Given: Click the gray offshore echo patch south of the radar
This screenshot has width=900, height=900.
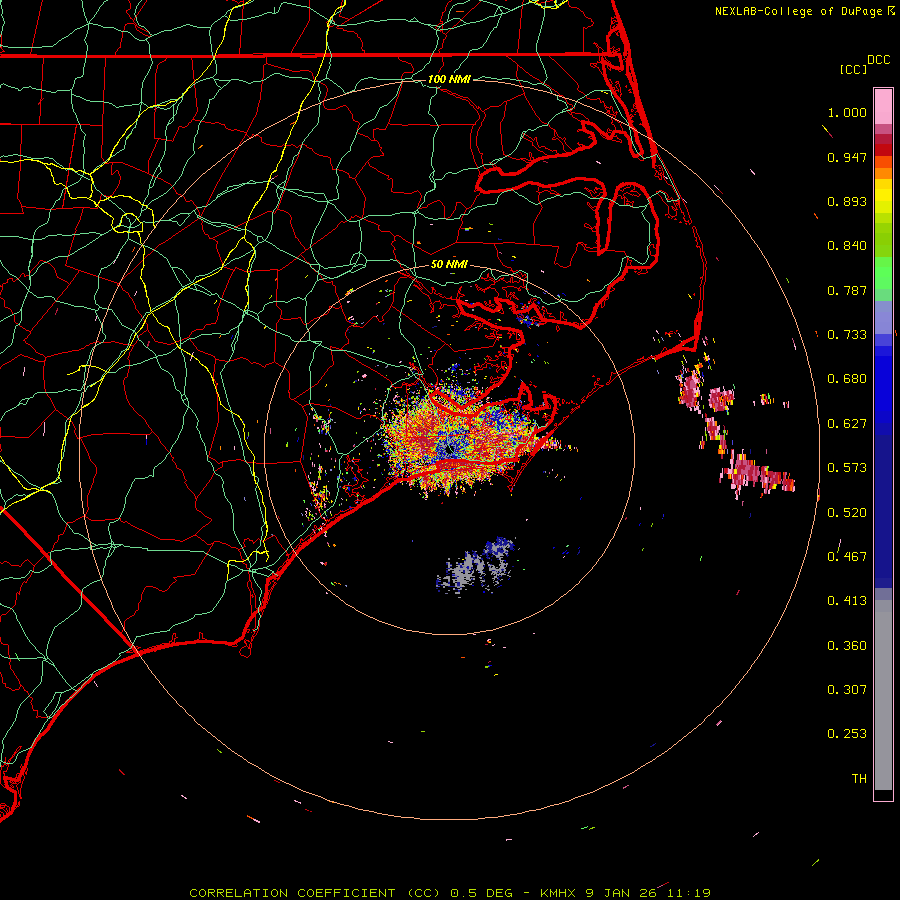Looking at the screenshot, I should [476, 567].
